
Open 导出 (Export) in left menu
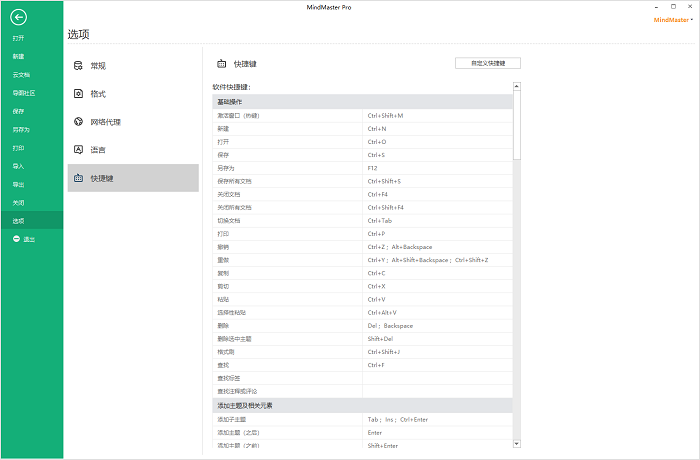click(18, 185)
